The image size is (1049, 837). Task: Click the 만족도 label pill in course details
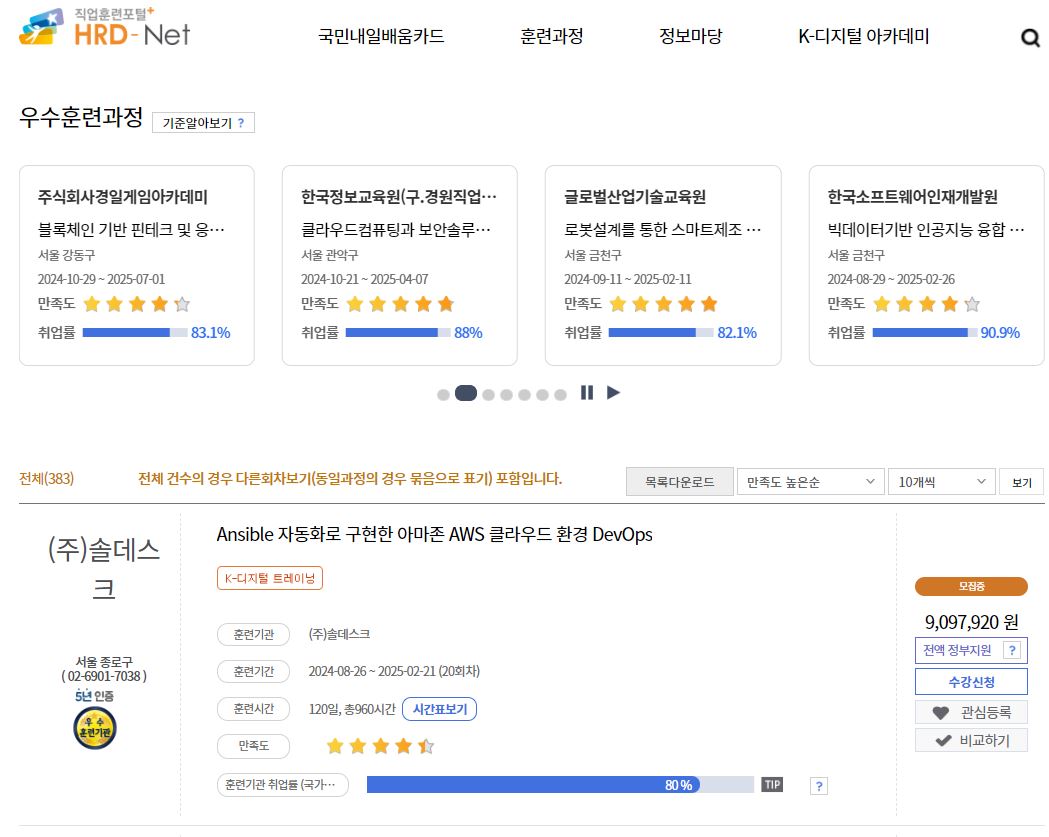tap(254, 745)
